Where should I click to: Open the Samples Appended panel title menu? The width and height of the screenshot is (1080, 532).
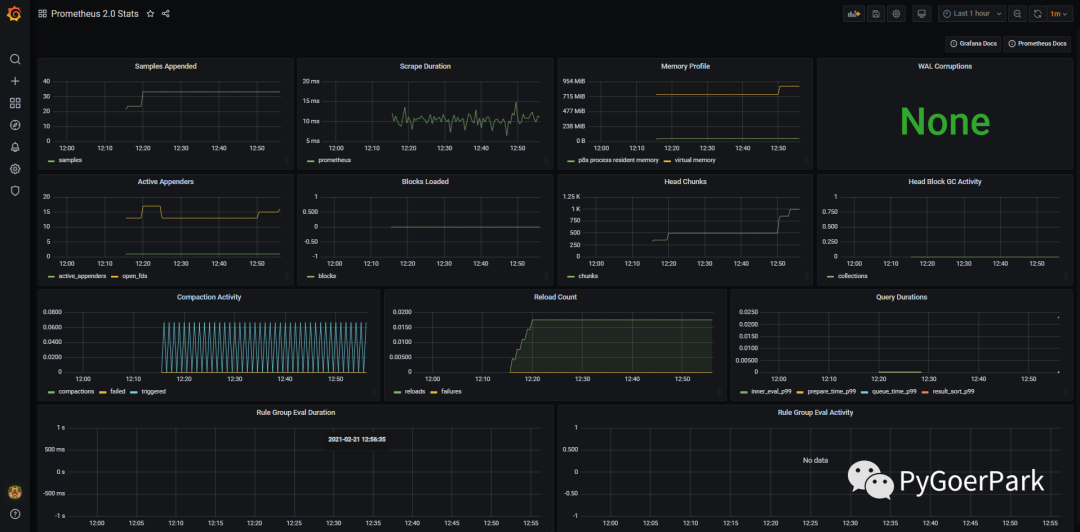[x=166, y=66]
